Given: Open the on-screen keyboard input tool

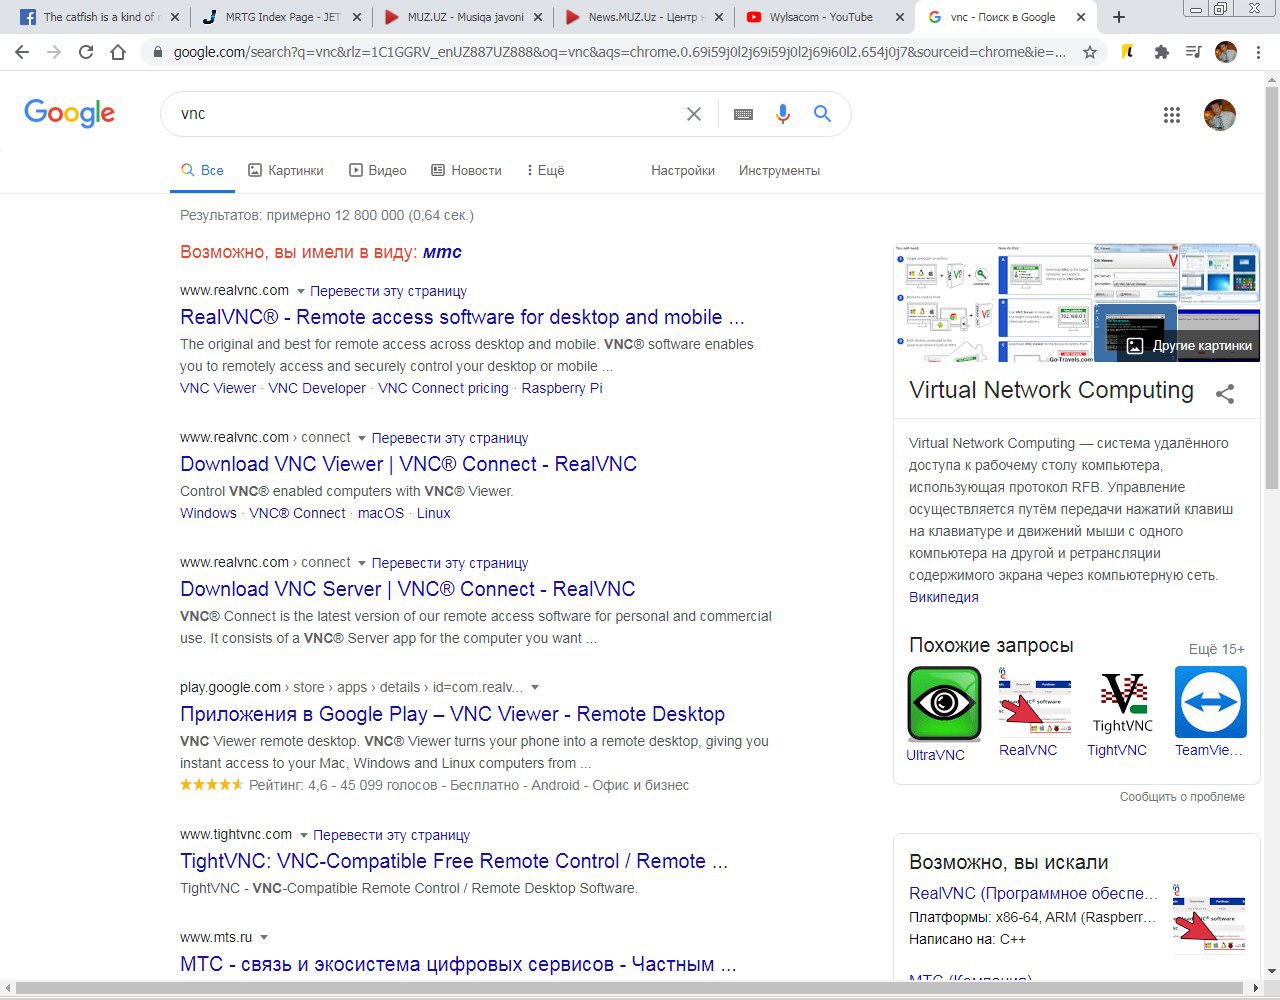Looking at the screenshot, I should point(743,114).
